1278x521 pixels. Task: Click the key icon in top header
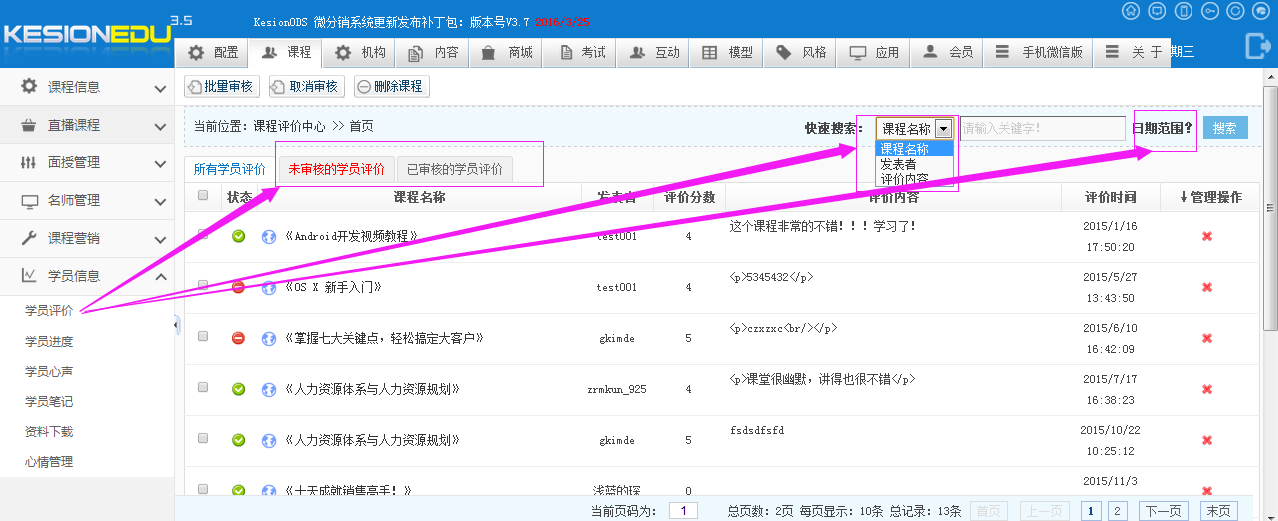(x=1210, y=11)
